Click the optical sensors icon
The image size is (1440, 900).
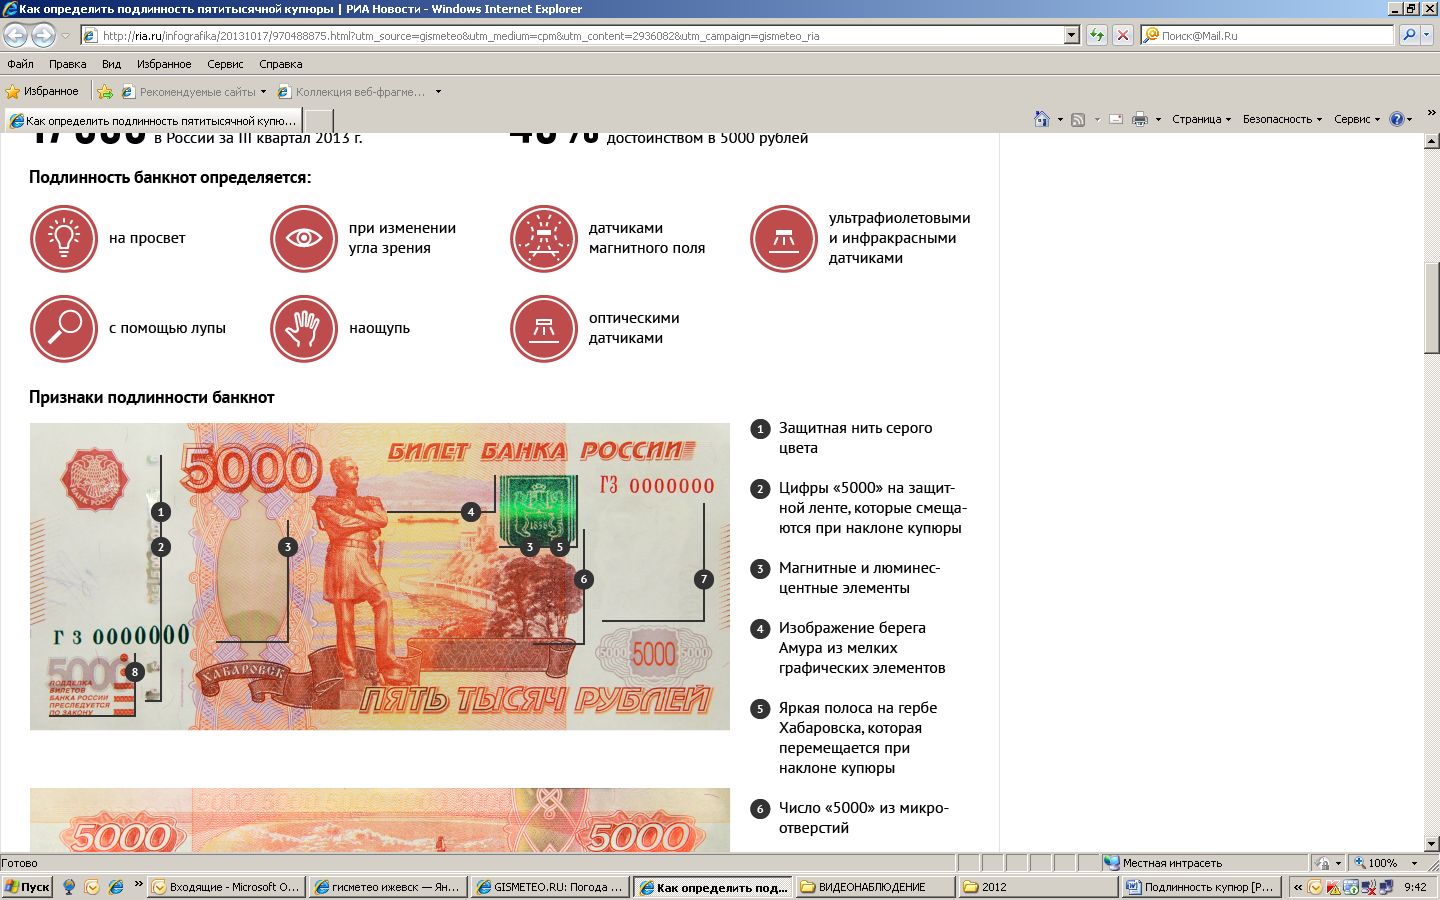coord(544,328)
